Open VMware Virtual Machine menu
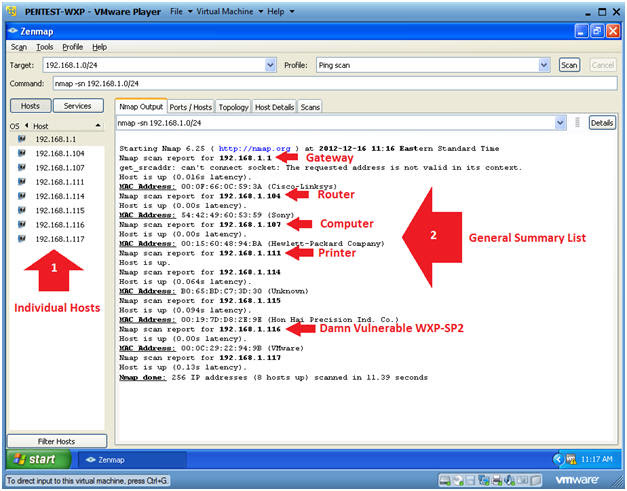The height and width of the screenshot is (491, 627). coord(230,12)
